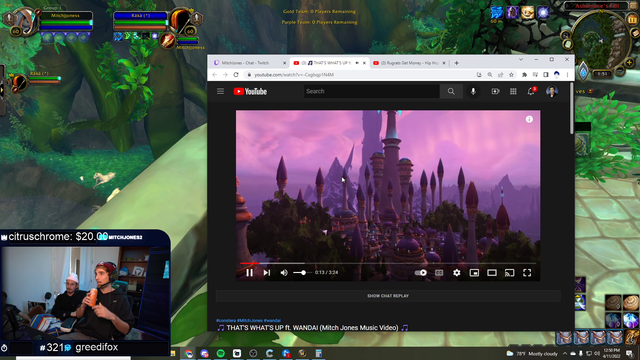Toggle the Autoplay switch

click(x=420, y=273)
